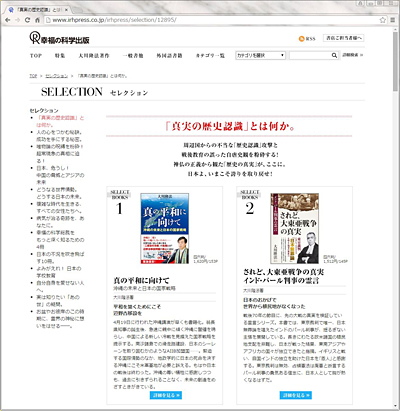The image size is (400, 411).
Task: Expand the カテゴリを選択 dropdown
Action: 261,55
